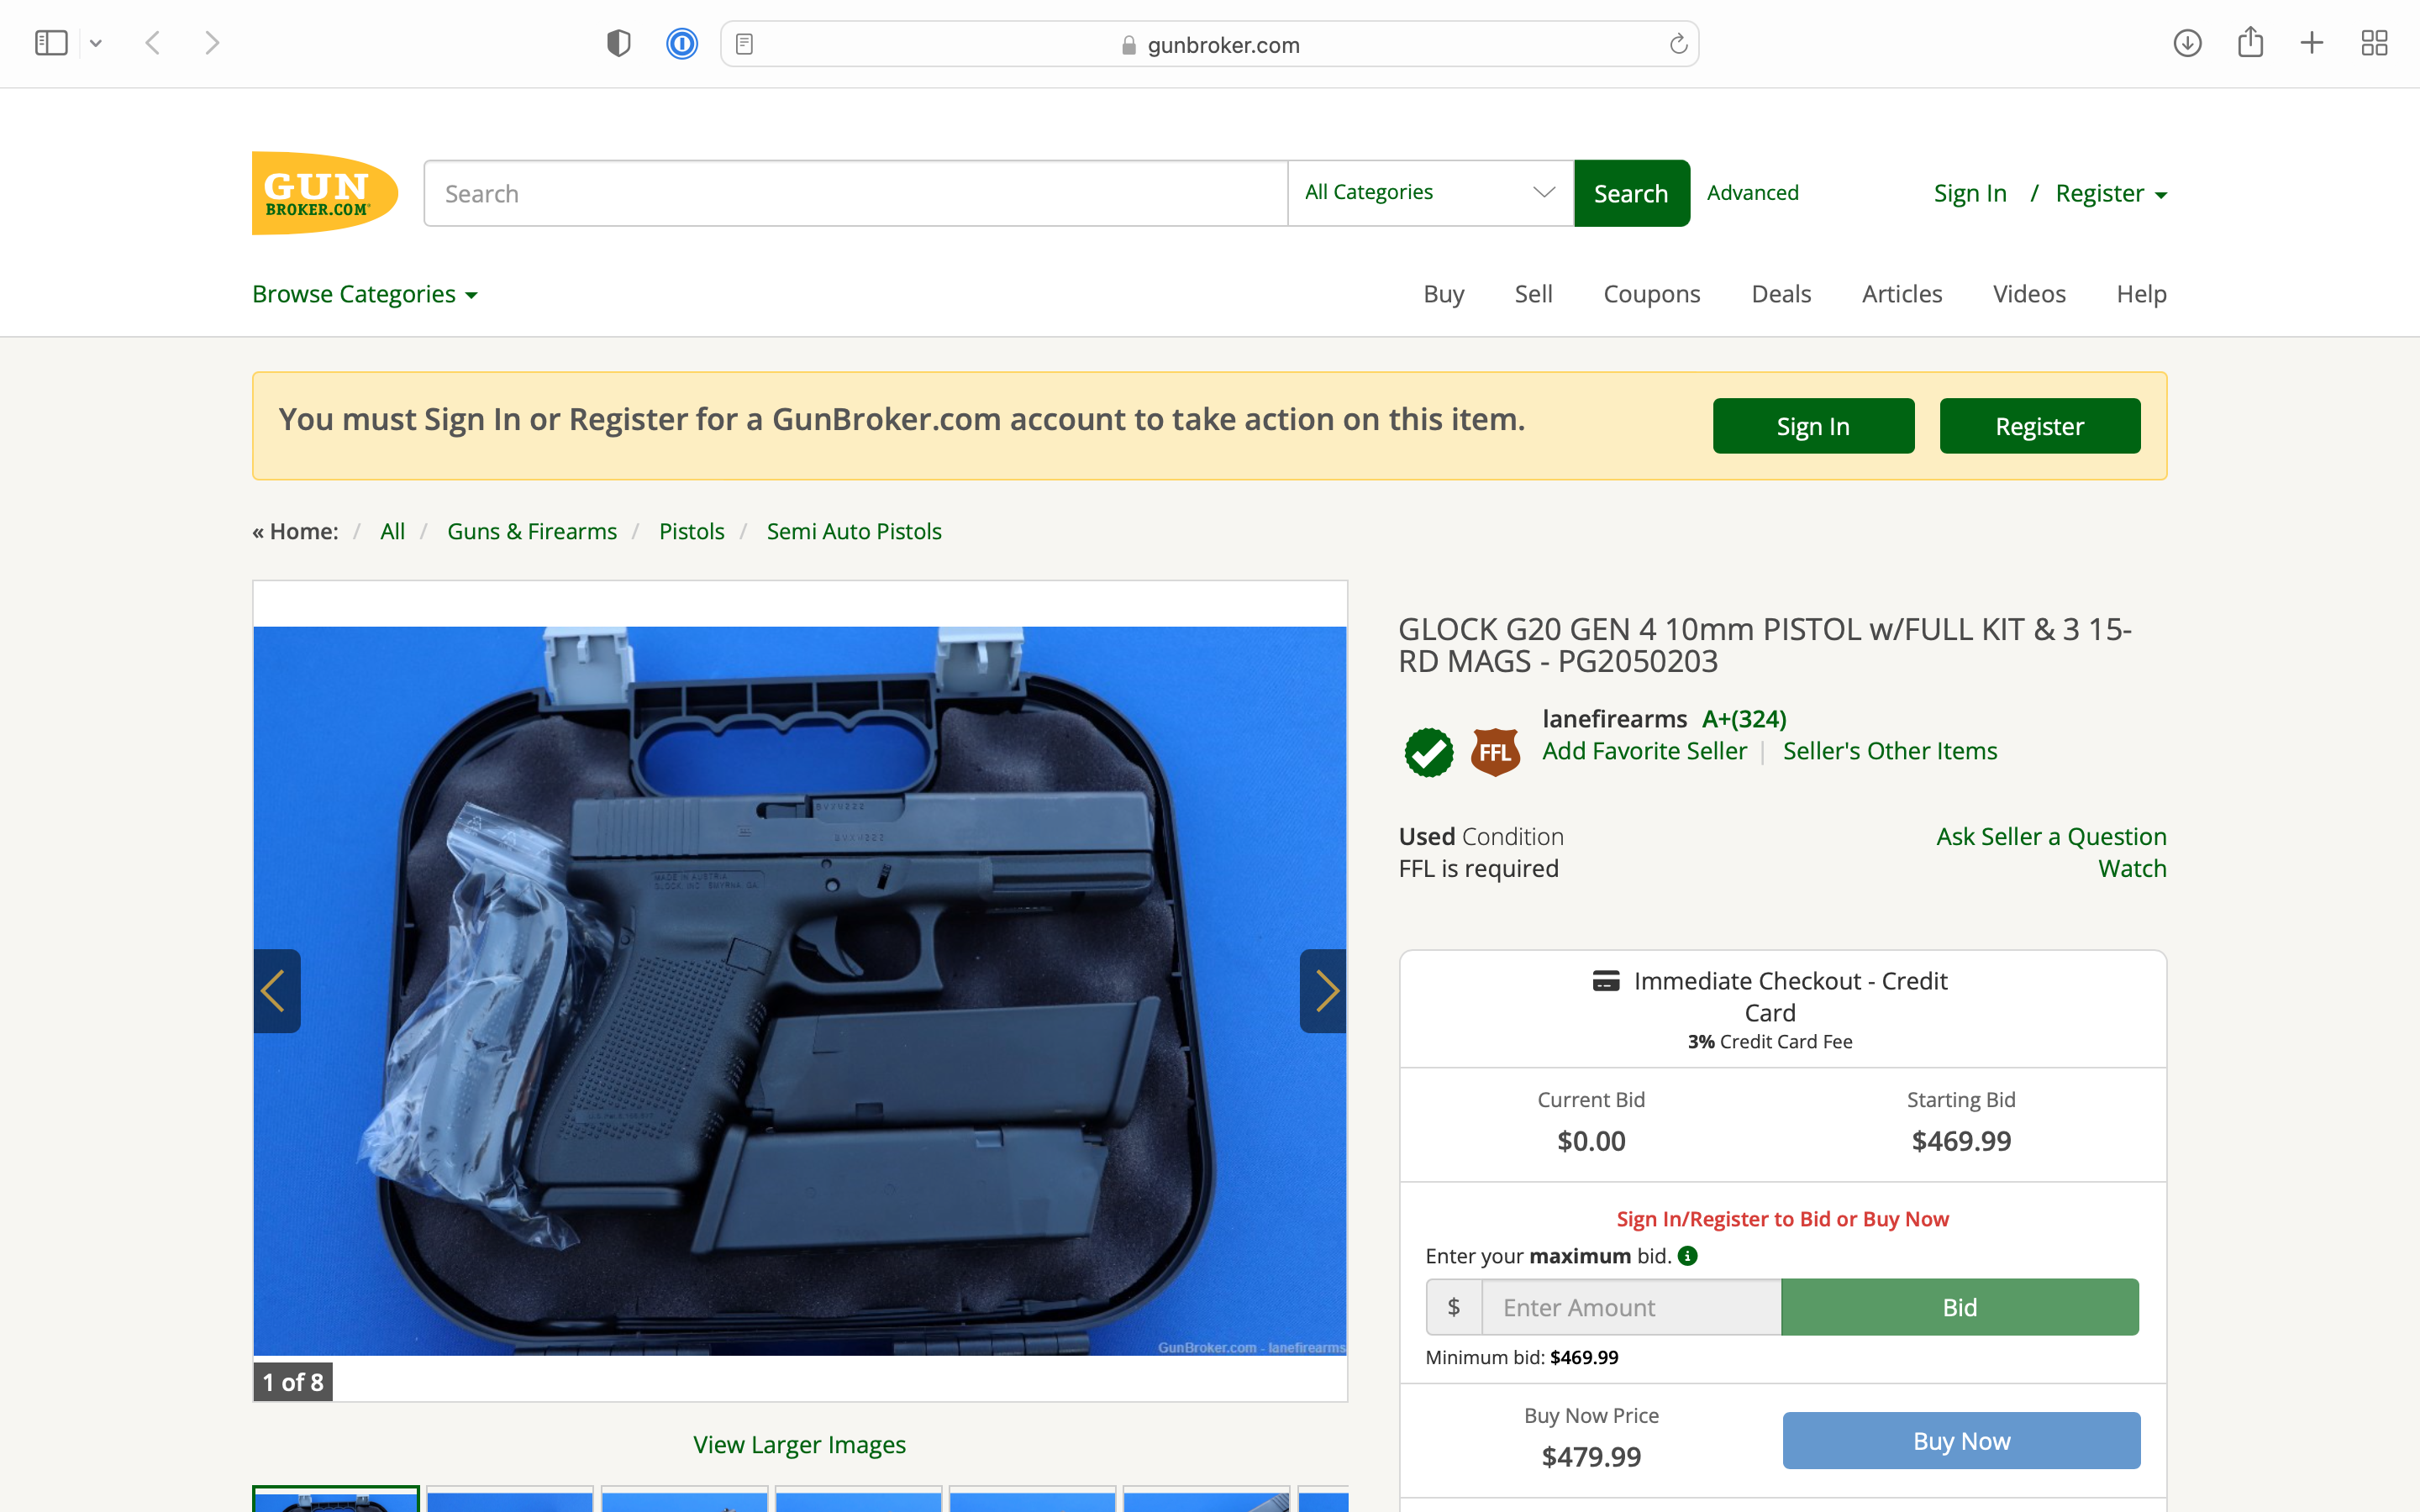The image size is (2420, 1512).
Task: Toggle the Safari sidebar icon
Action: (x=51, y=43)
